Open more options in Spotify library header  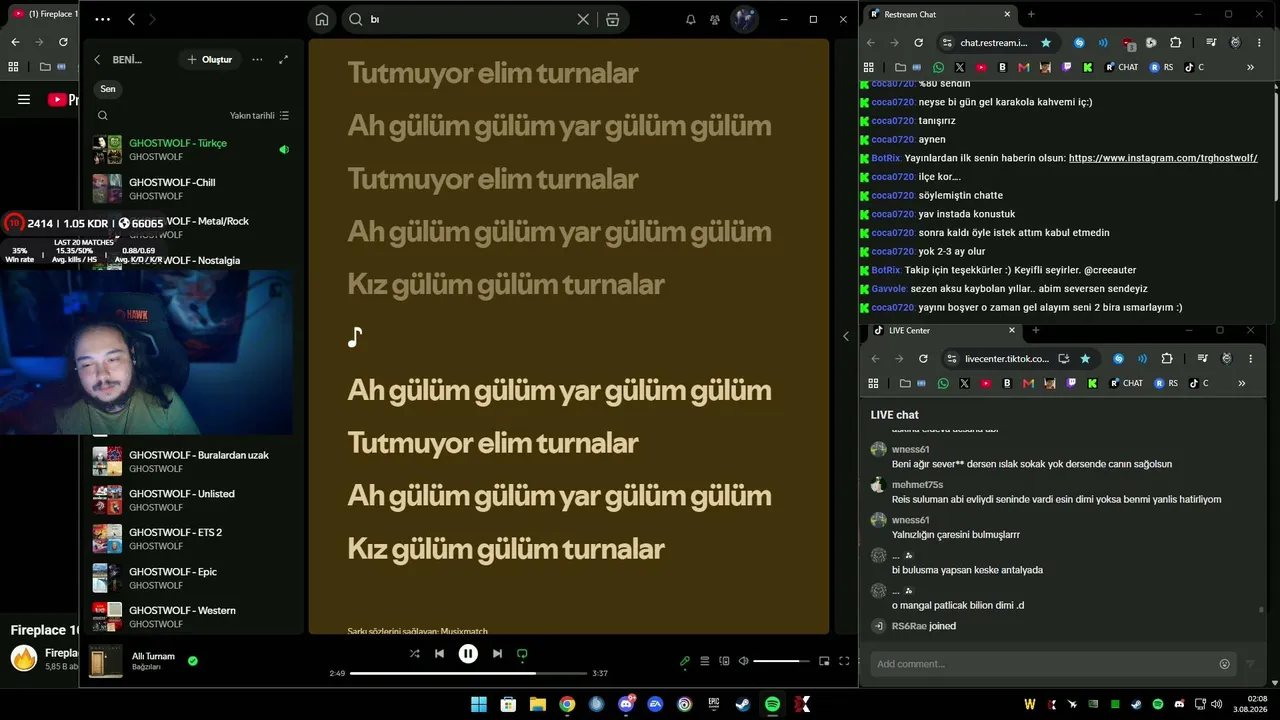(x=257, y=60)
